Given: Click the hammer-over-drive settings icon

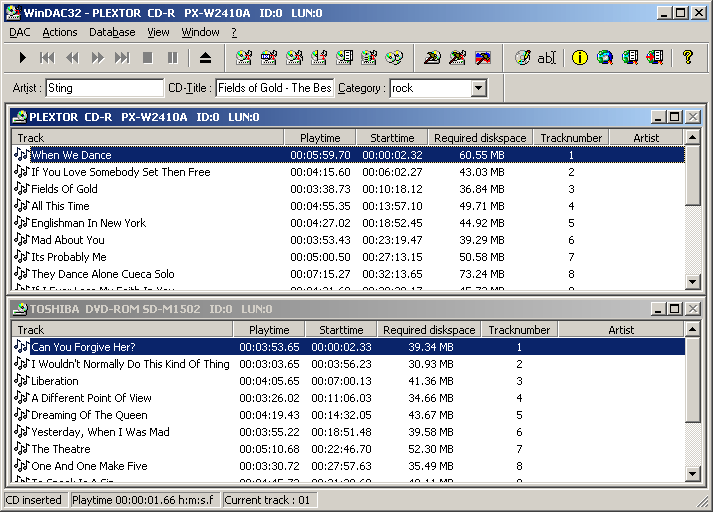Looking at the screenshot, I should click(x=457, y=58).
